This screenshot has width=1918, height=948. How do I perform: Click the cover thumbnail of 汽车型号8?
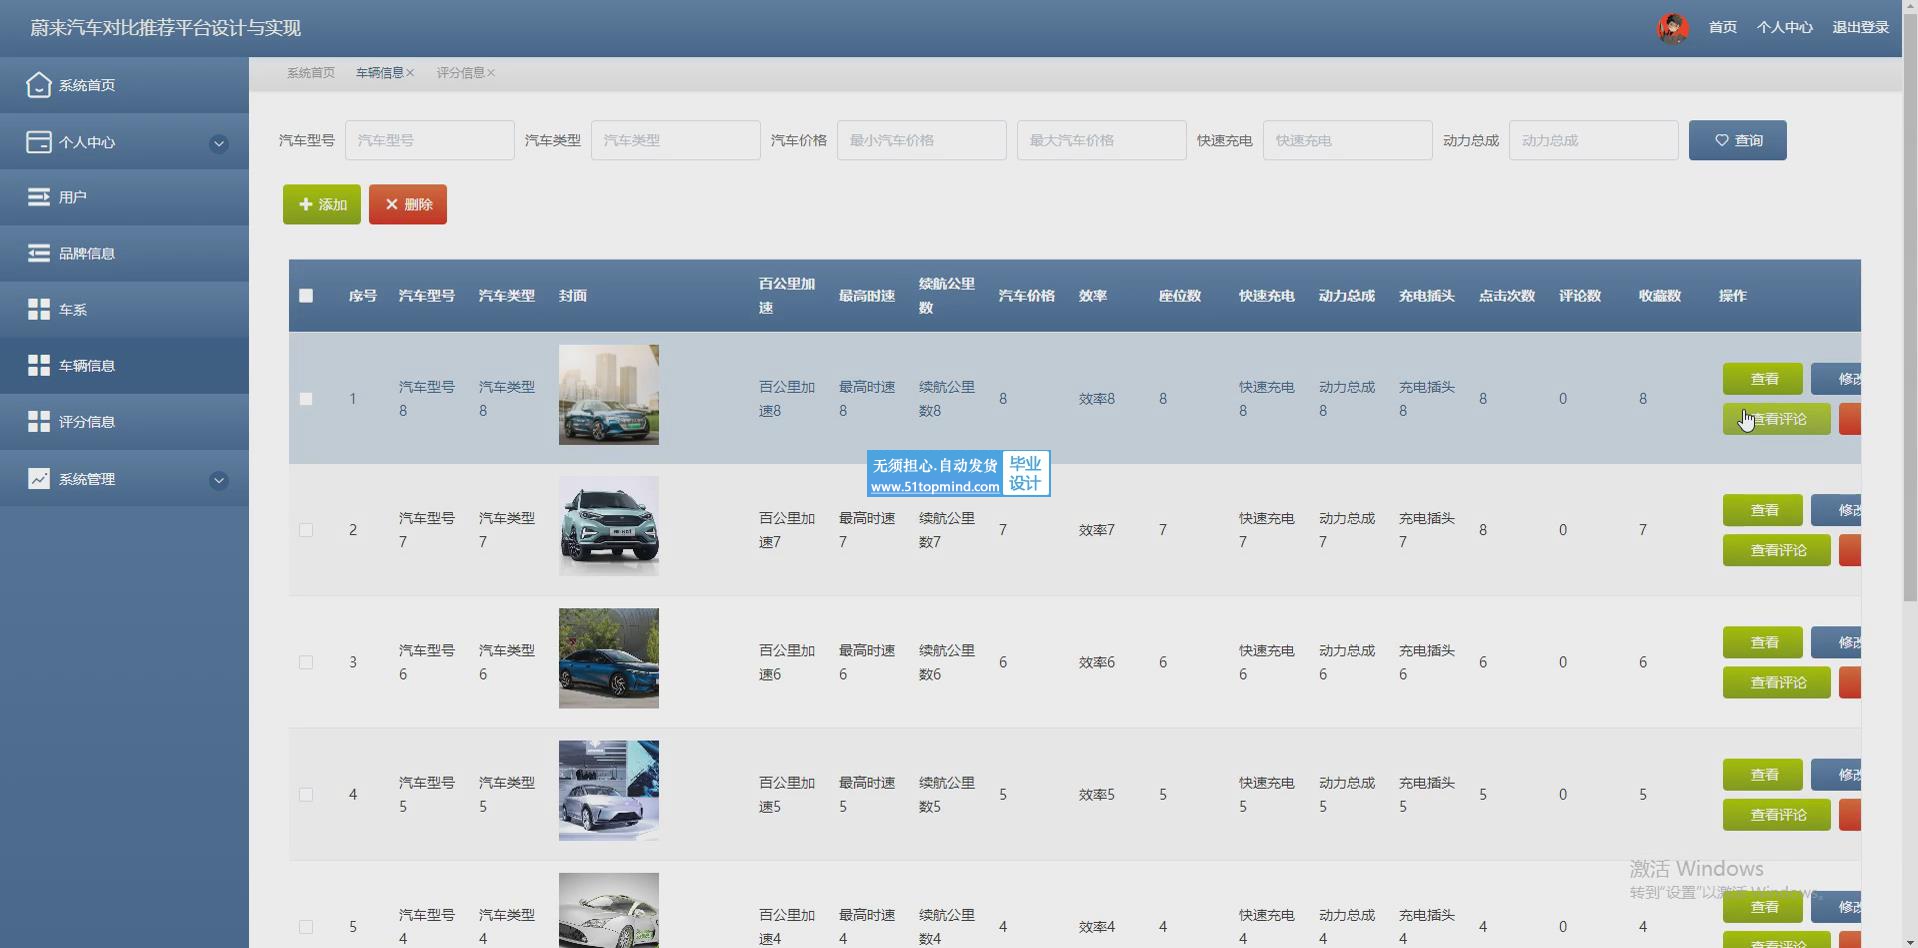pyautogui.click(x=609, y=395)
